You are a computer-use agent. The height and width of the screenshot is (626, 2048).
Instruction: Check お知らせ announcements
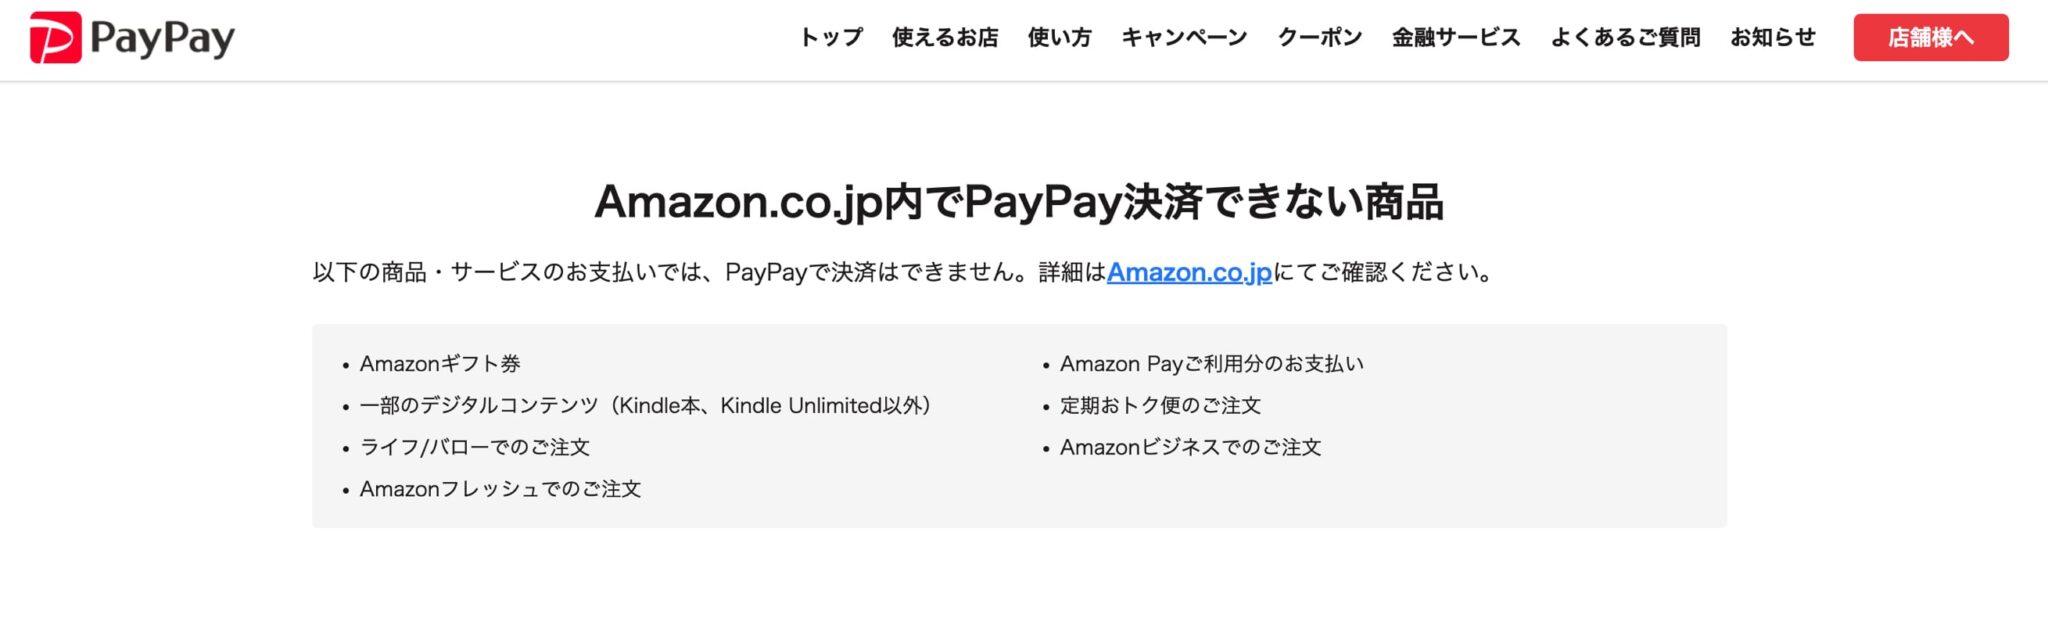[x=1774, y=37]
